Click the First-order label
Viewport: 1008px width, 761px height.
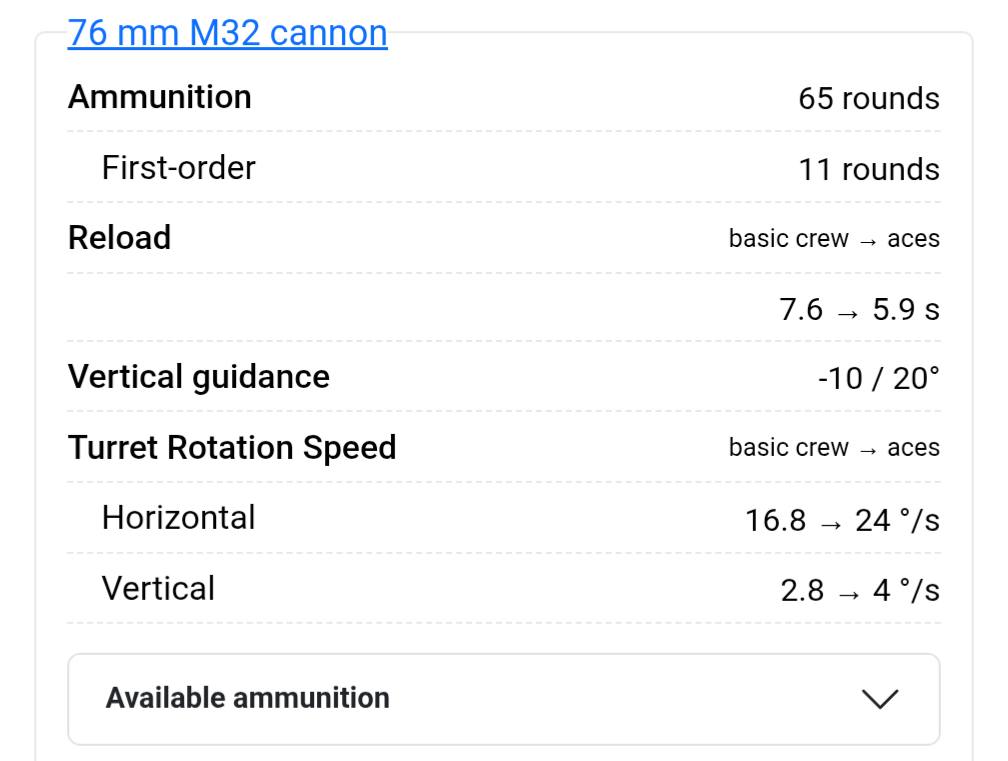pos(178,167)
